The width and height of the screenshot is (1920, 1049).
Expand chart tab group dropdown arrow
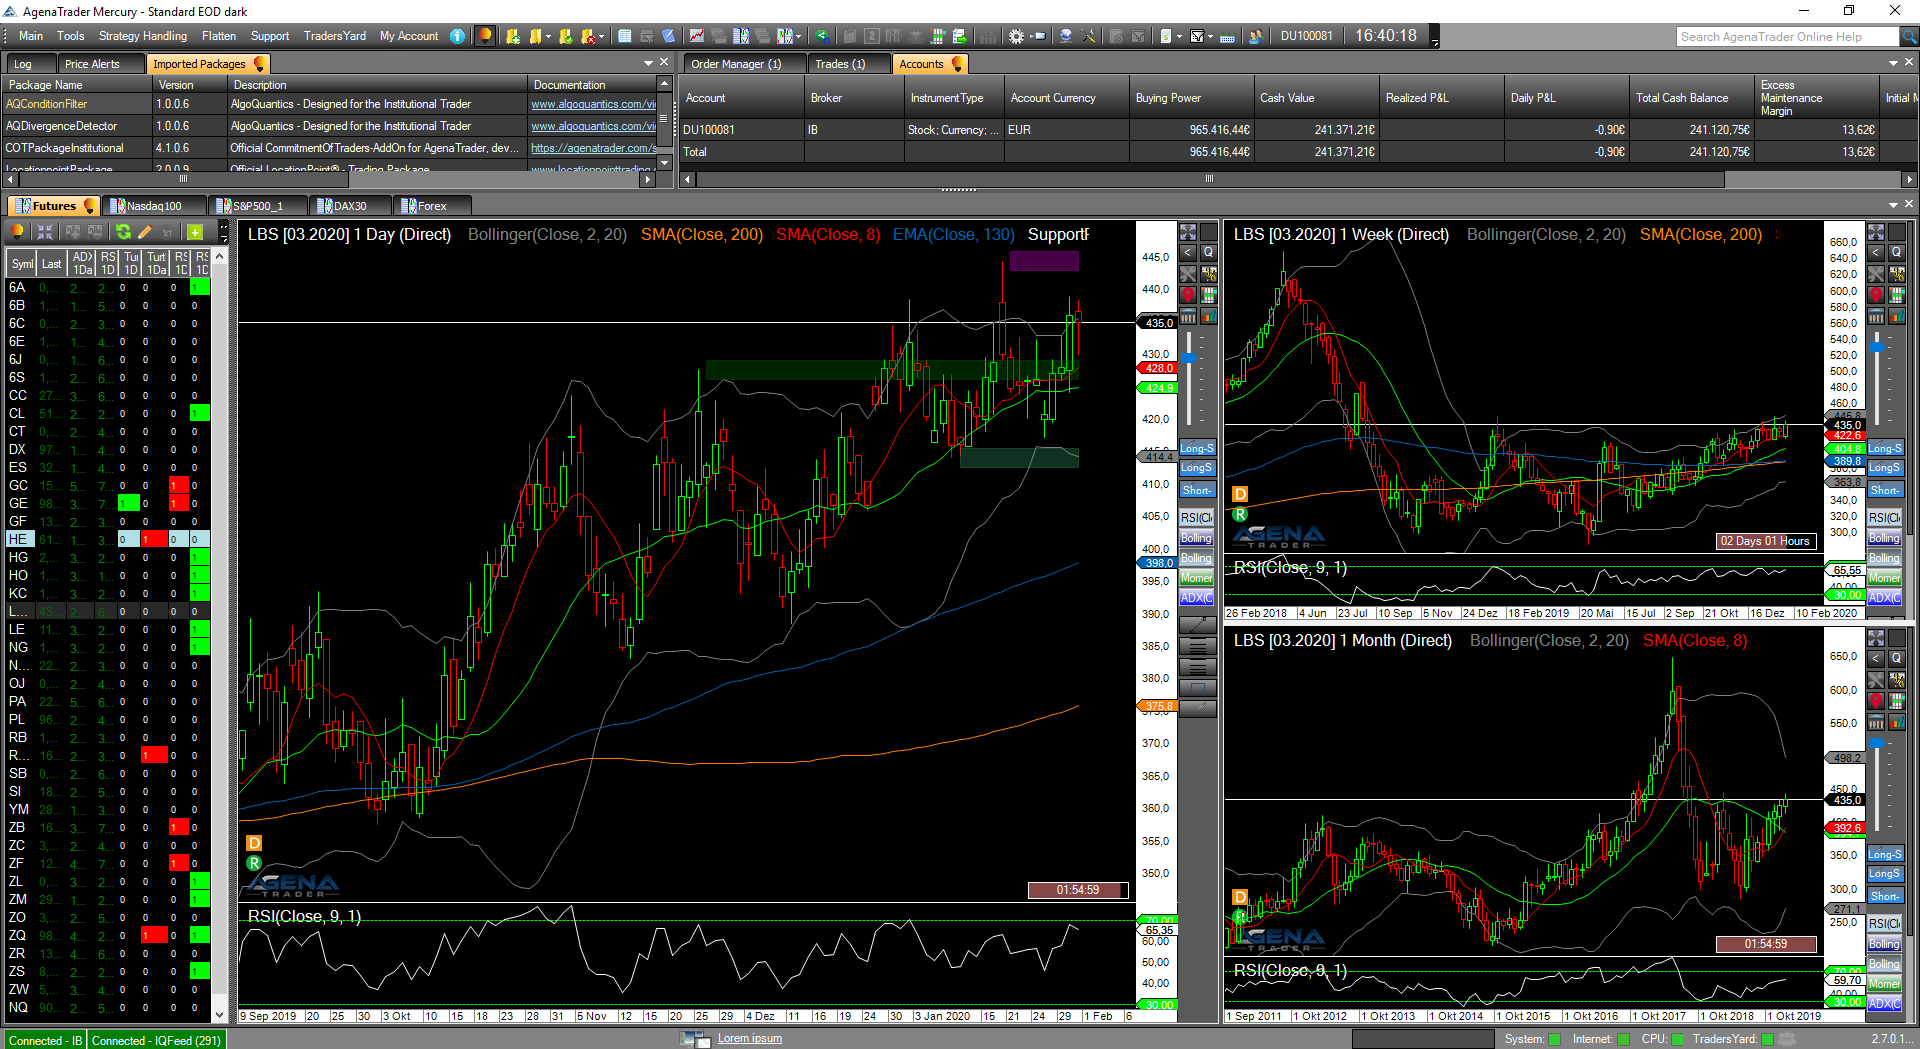point(1893,204)
